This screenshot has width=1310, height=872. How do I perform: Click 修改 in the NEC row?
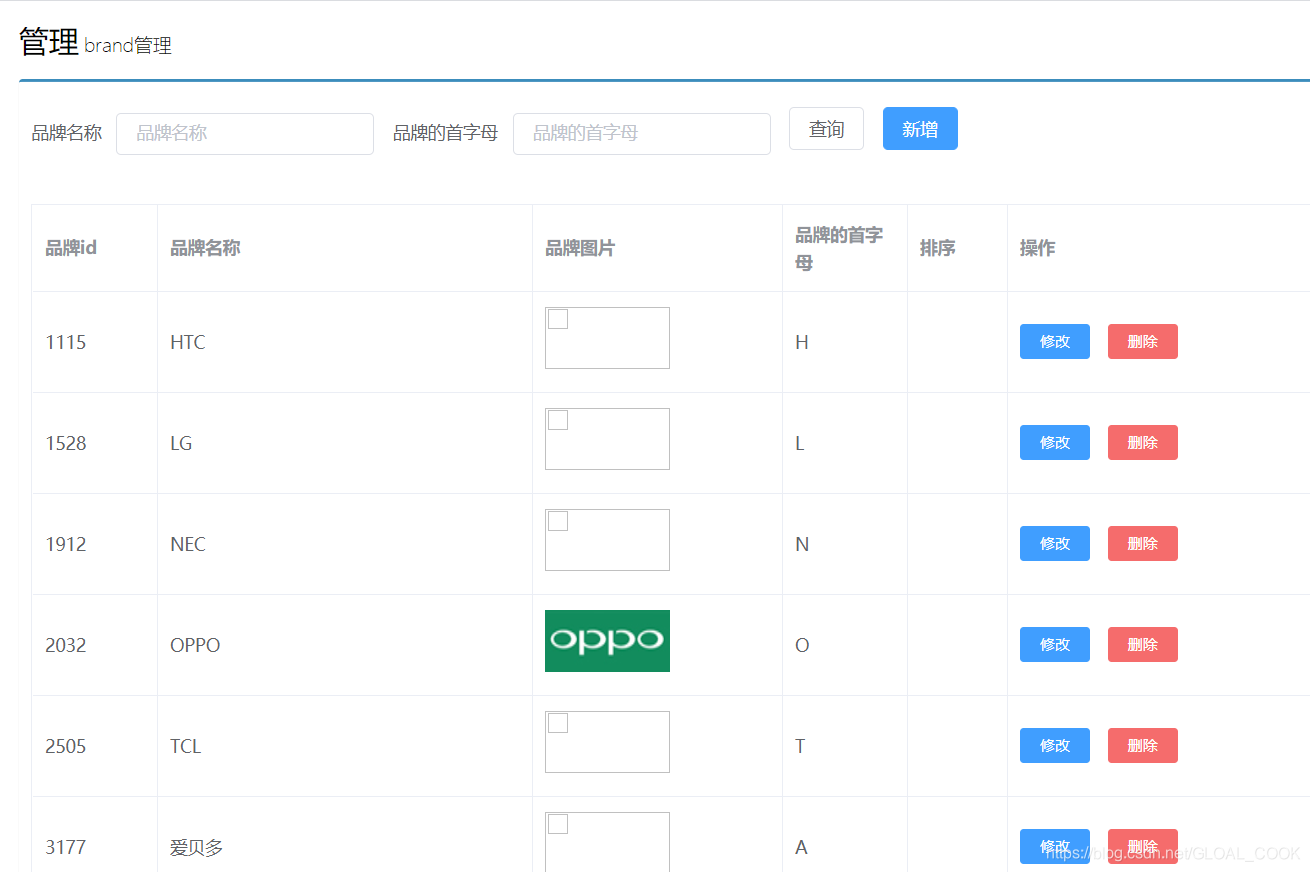coord(1055,544)
